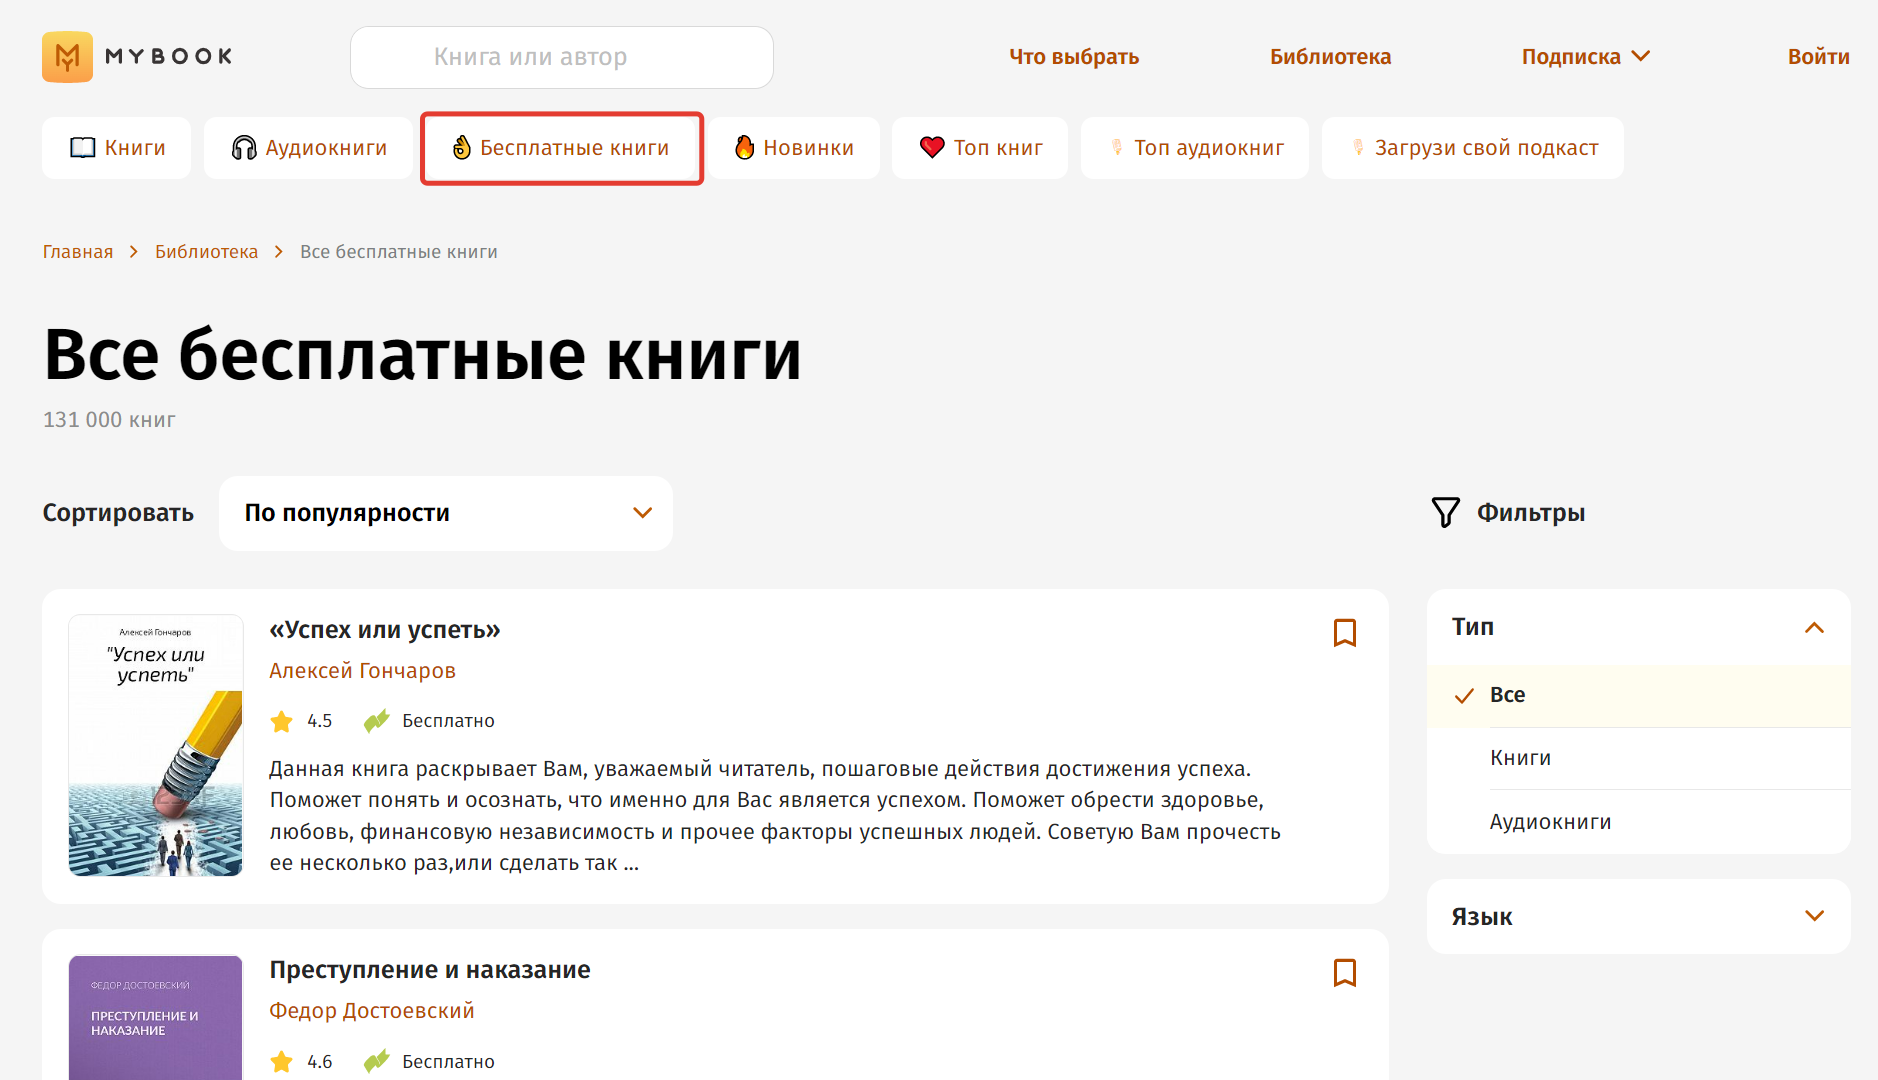Open Библиотека in the top navigation

click(1330, 57)
